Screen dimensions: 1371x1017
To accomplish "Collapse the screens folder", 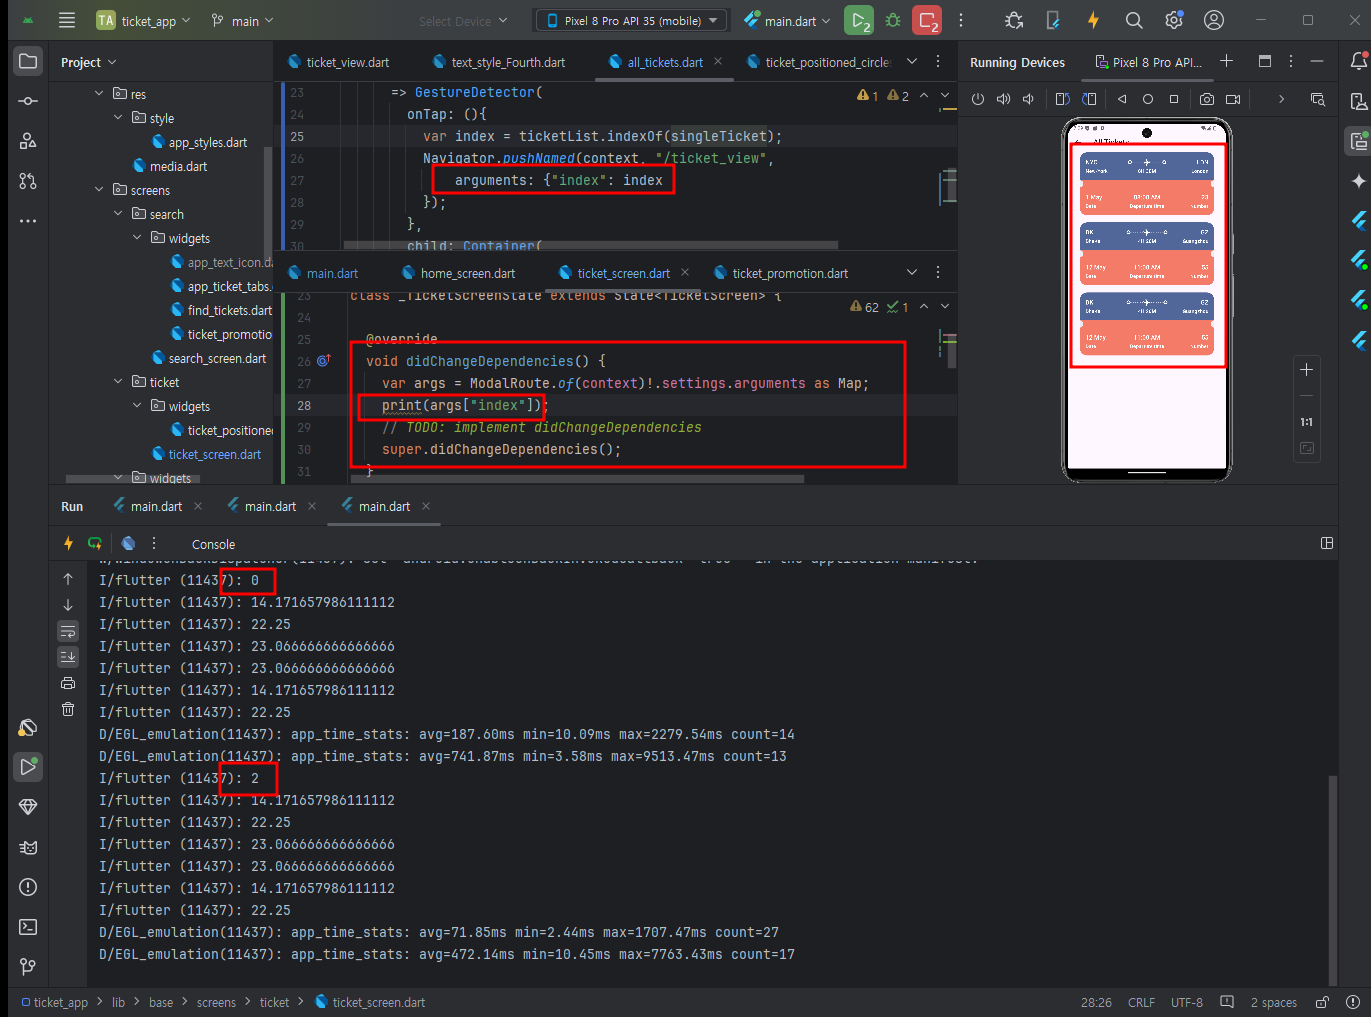I will click(99, 190).
